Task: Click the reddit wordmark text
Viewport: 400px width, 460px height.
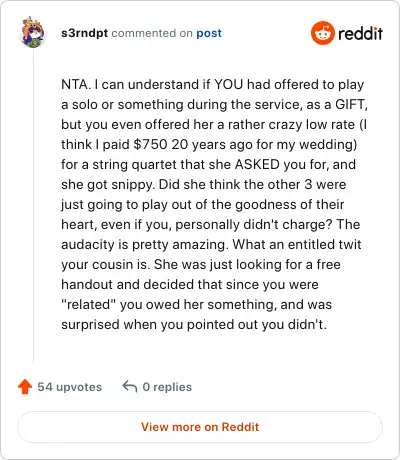Action: (x=360, y=33)
